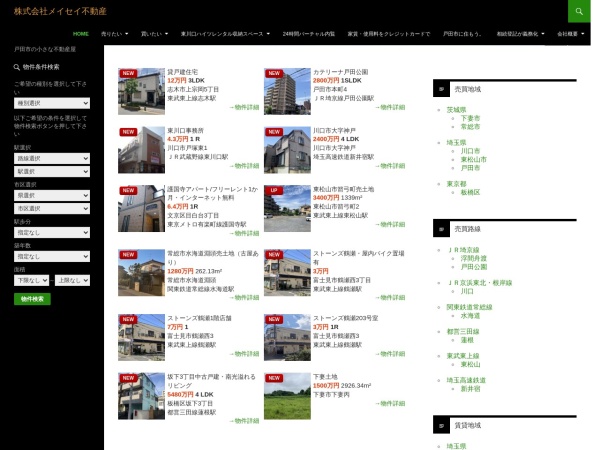Expand the 買いたい menu

pyautogui.click(x=154, y=34)
